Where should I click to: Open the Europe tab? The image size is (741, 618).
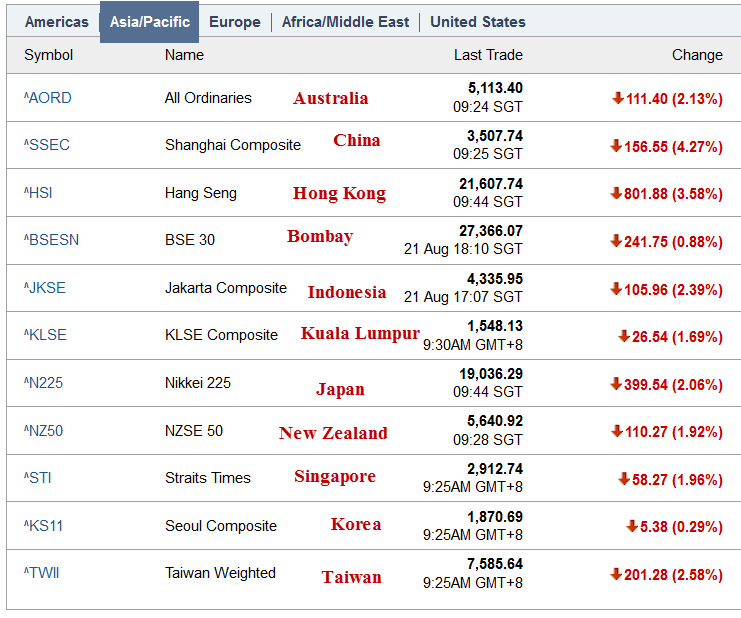(235, 21)
